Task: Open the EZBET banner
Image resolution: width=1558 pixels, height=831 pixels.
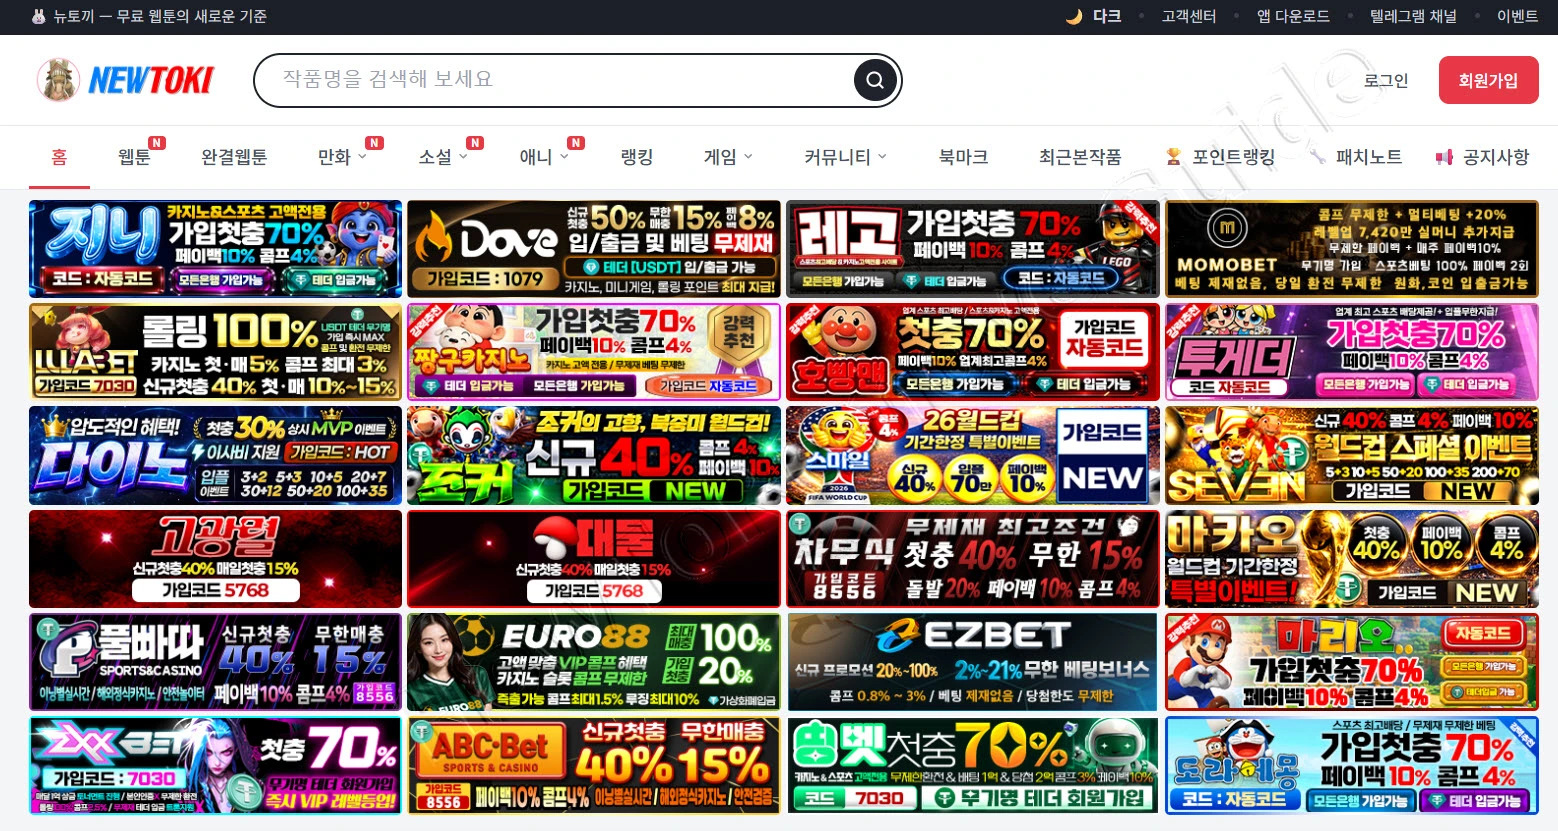Action: (x=973, y=662)
